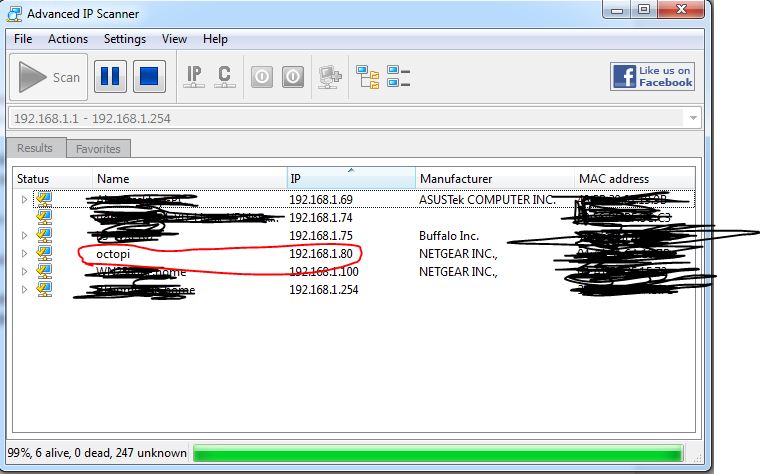
Task: Open the Settings menu
Action: 125,39
